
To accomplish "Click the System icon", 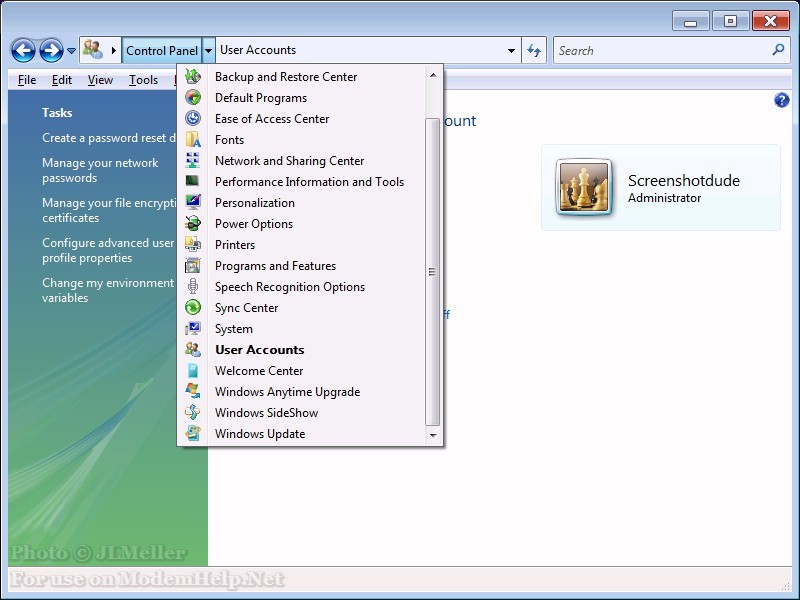I will (193, 329).
